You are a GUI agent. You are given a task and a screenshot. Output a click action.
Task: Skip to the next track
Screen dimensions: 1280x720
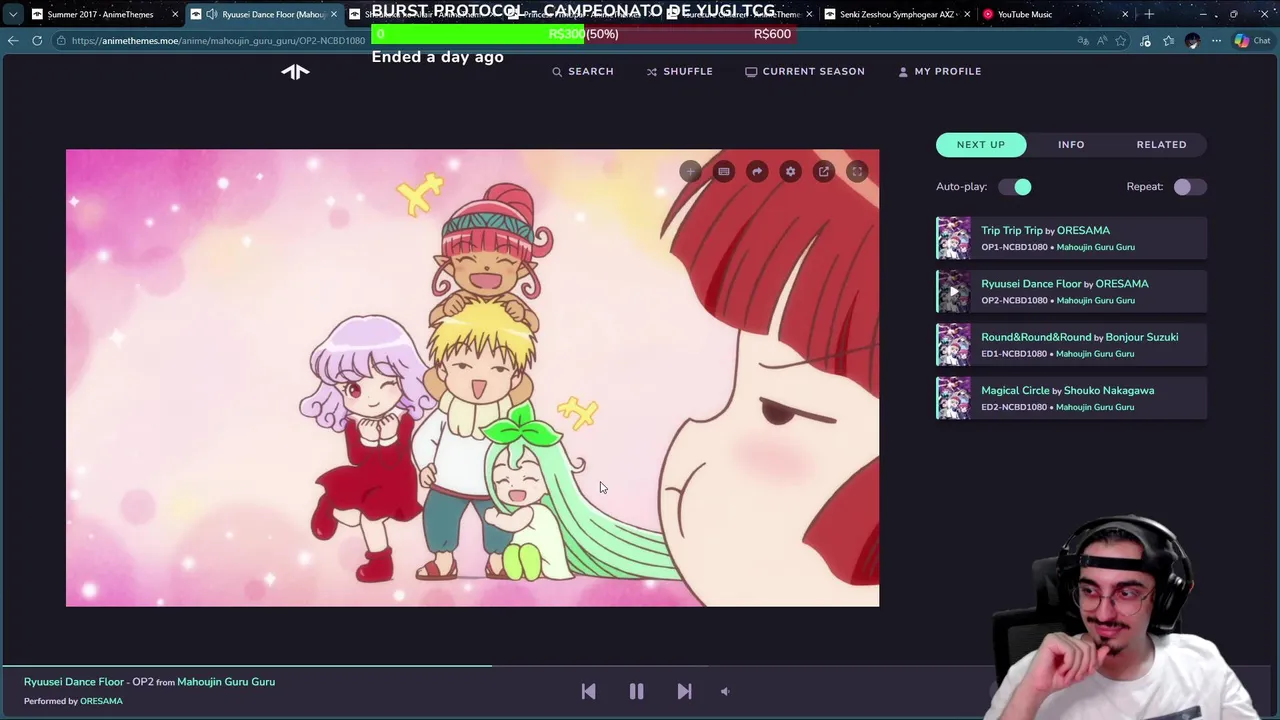pos(684,691)
